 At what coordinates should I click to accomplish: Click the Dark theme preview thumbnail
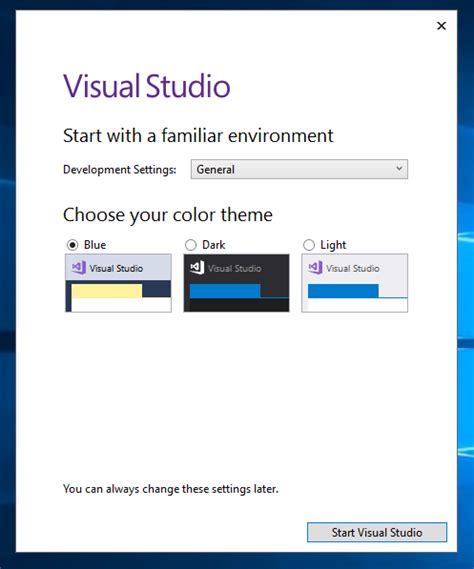[237, 283]
